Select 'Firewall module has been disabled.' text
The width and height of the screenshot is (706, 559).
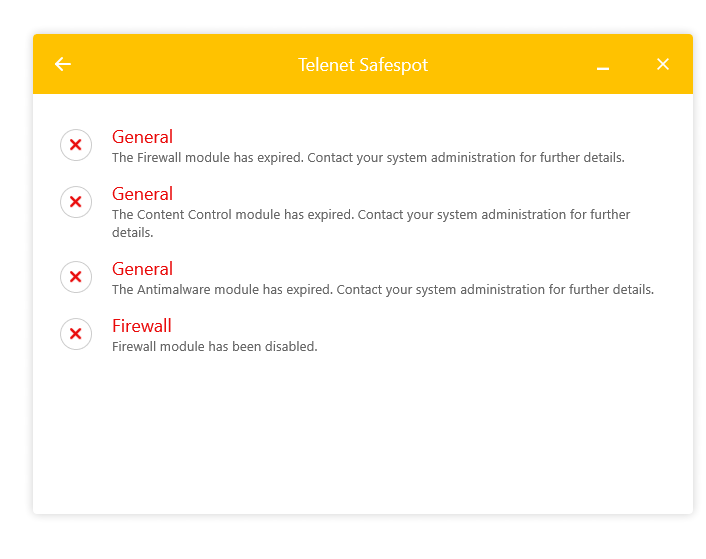pos(215,347)
